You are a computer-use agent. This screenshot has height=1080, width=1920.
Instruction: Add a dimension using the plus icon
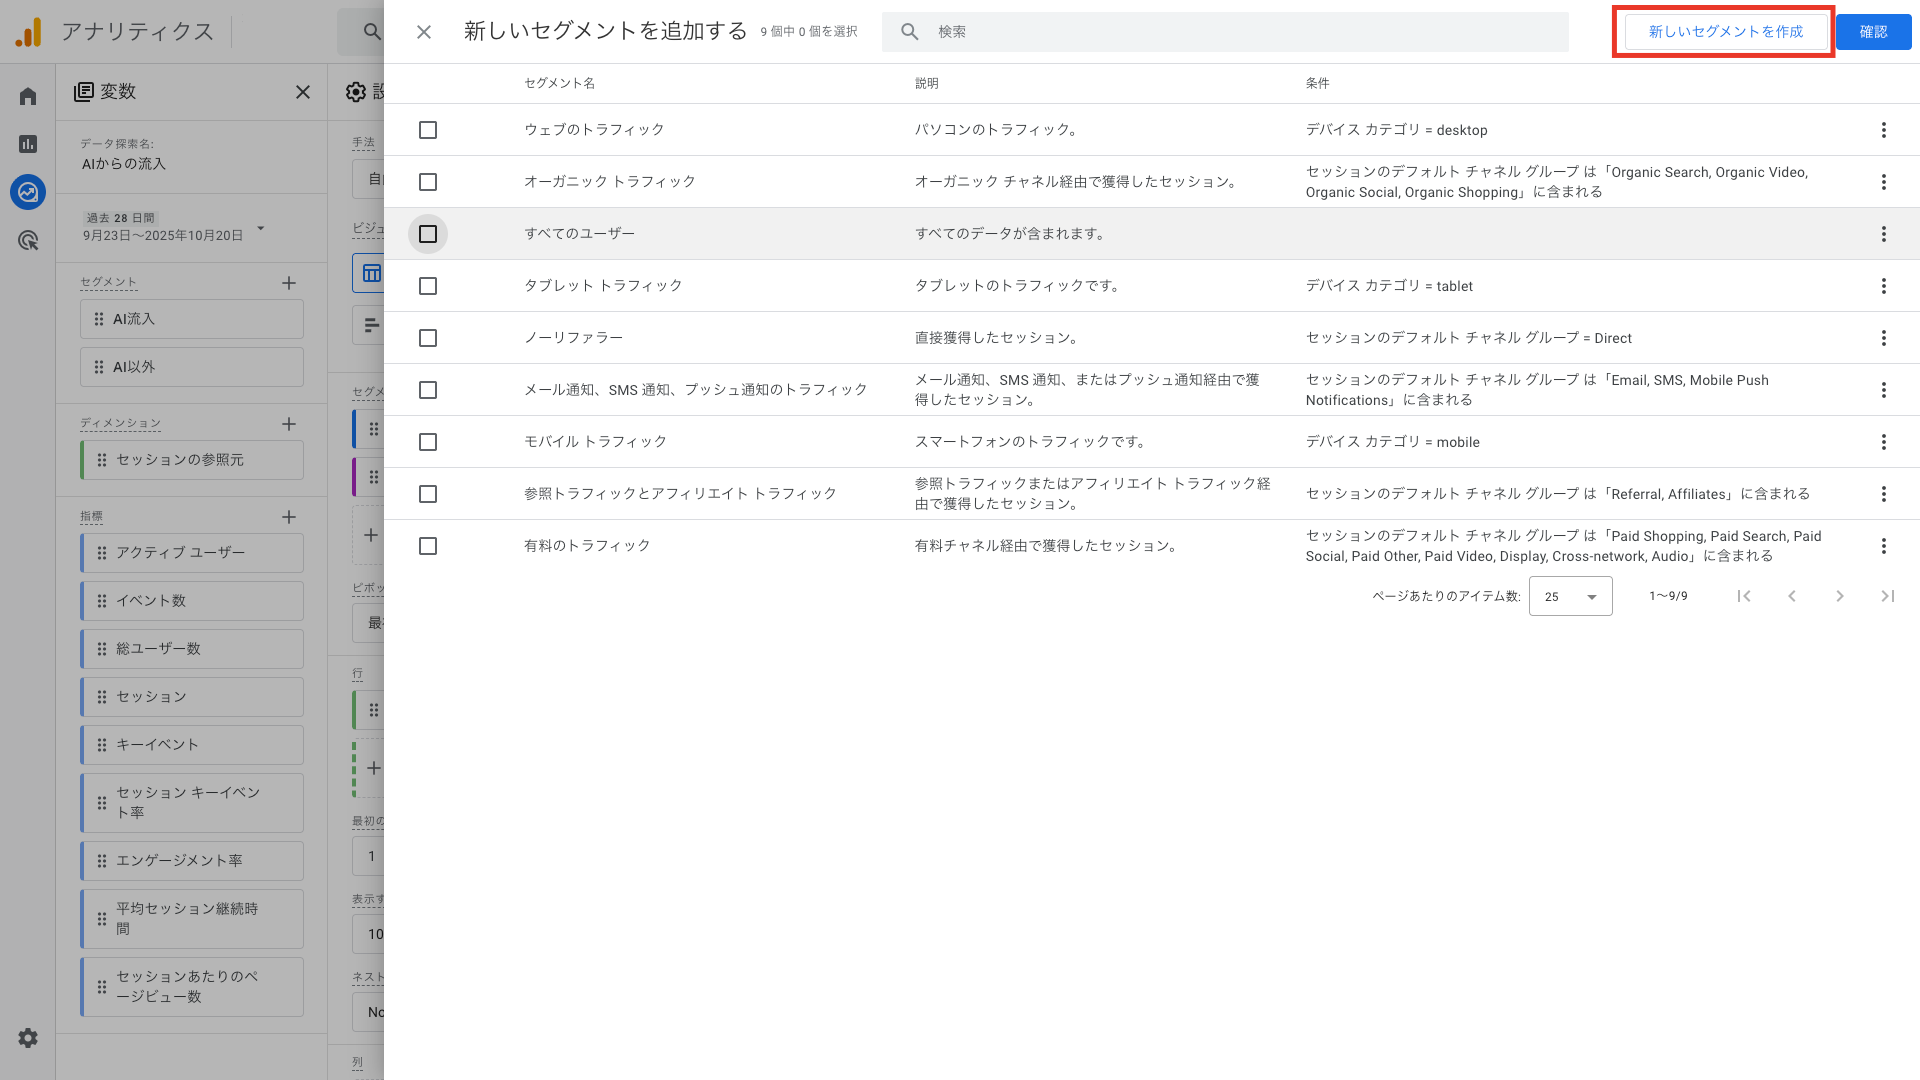pyautogui.click(x=289, y=424)
